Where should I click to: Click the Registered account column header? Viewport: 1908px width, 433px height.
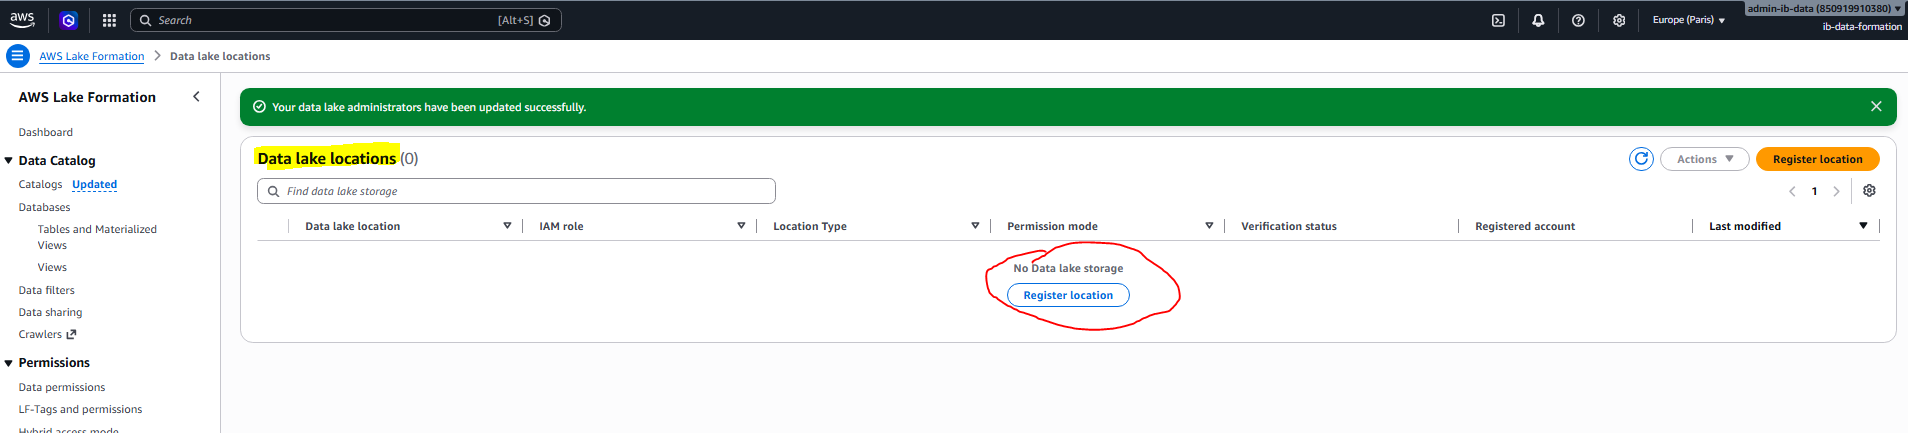(x=1524, y=226)
